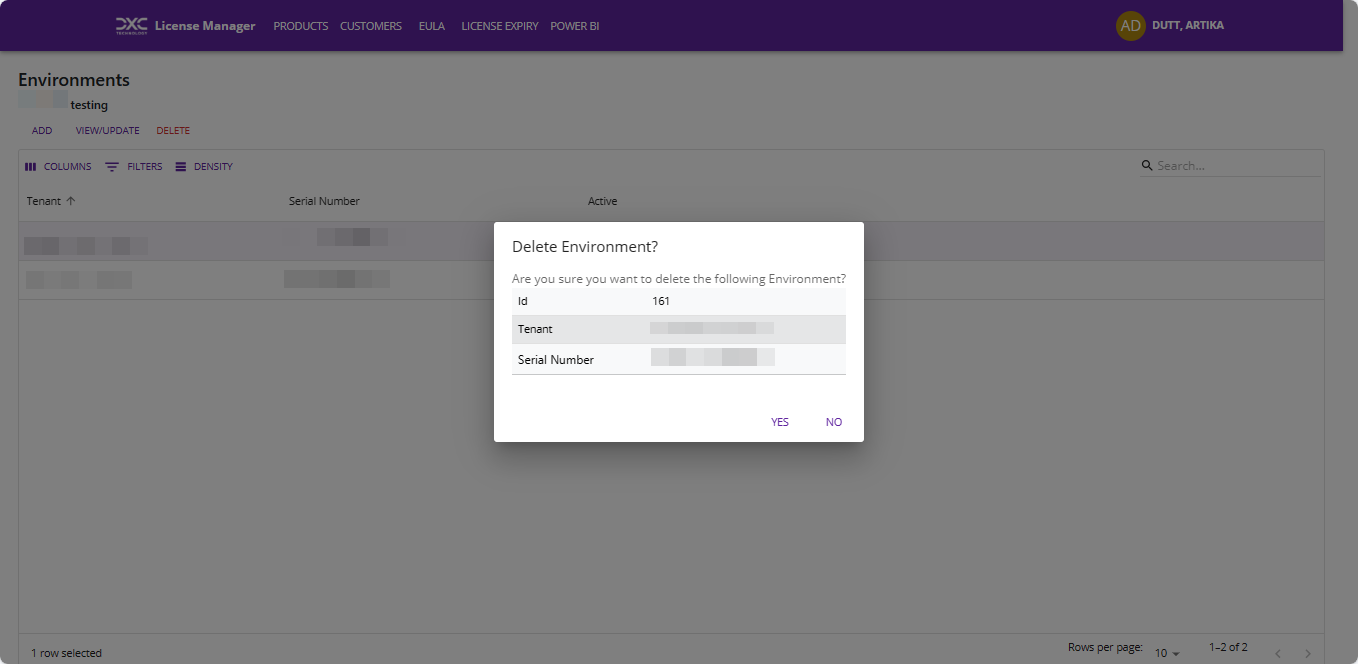Viewport: 1358px width, 664px height.
Task: Click inside the Search field
Action: point(1235,166)
